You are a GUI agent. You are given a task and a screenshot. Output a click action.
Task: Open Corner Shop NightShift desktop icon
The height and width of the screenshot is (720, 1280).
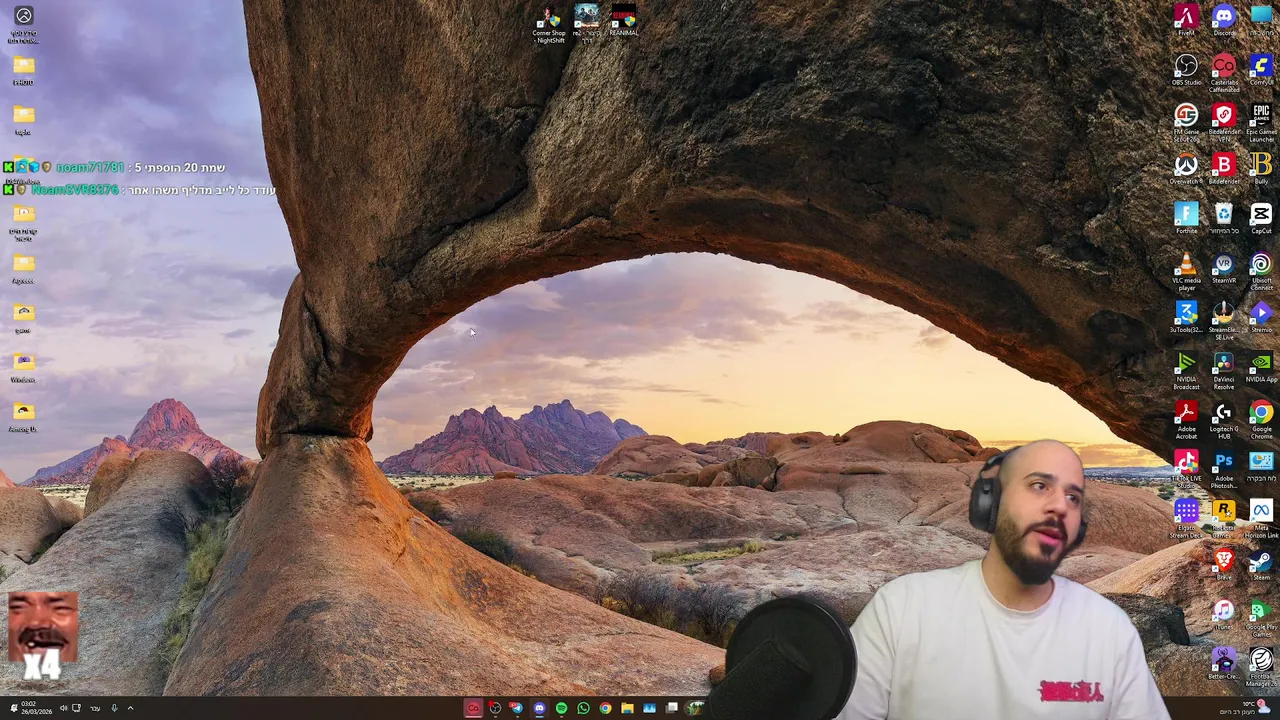coord(549,25)
